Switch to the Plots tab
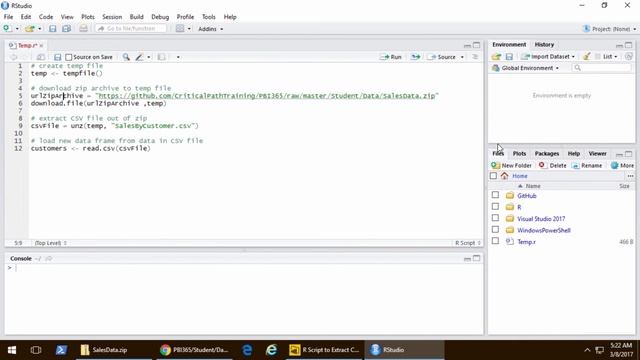This screenshot has width=640, height=360. click(519, 153)
